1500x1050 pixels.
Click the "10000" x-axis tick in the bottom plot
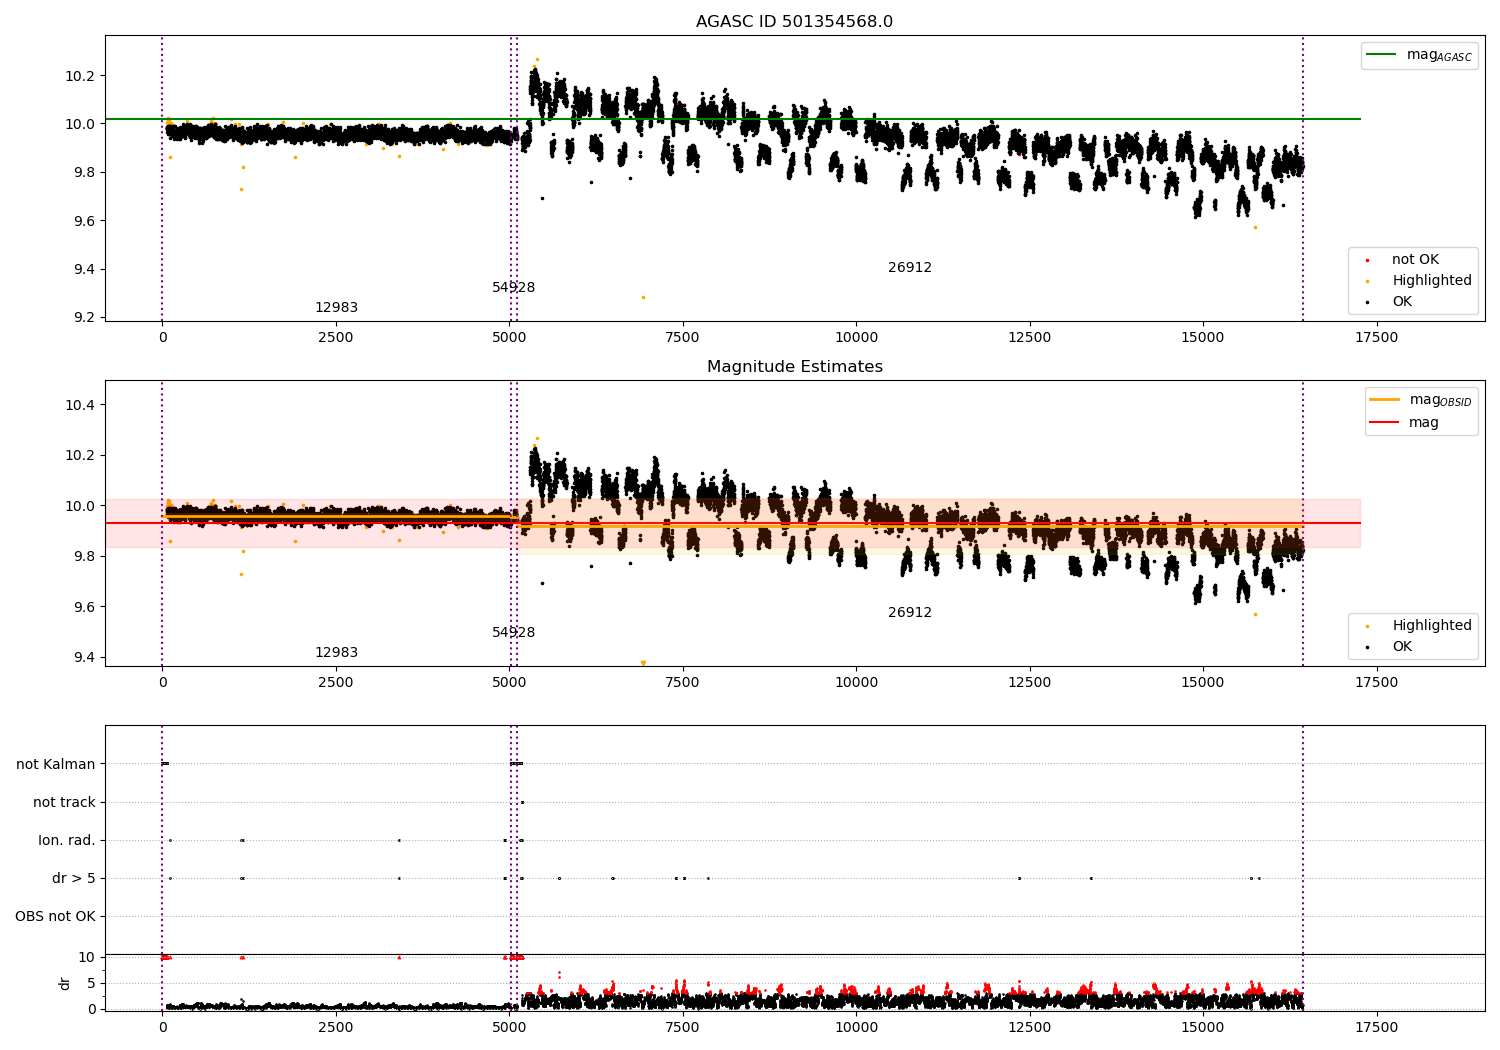(x=856, y=1028)
